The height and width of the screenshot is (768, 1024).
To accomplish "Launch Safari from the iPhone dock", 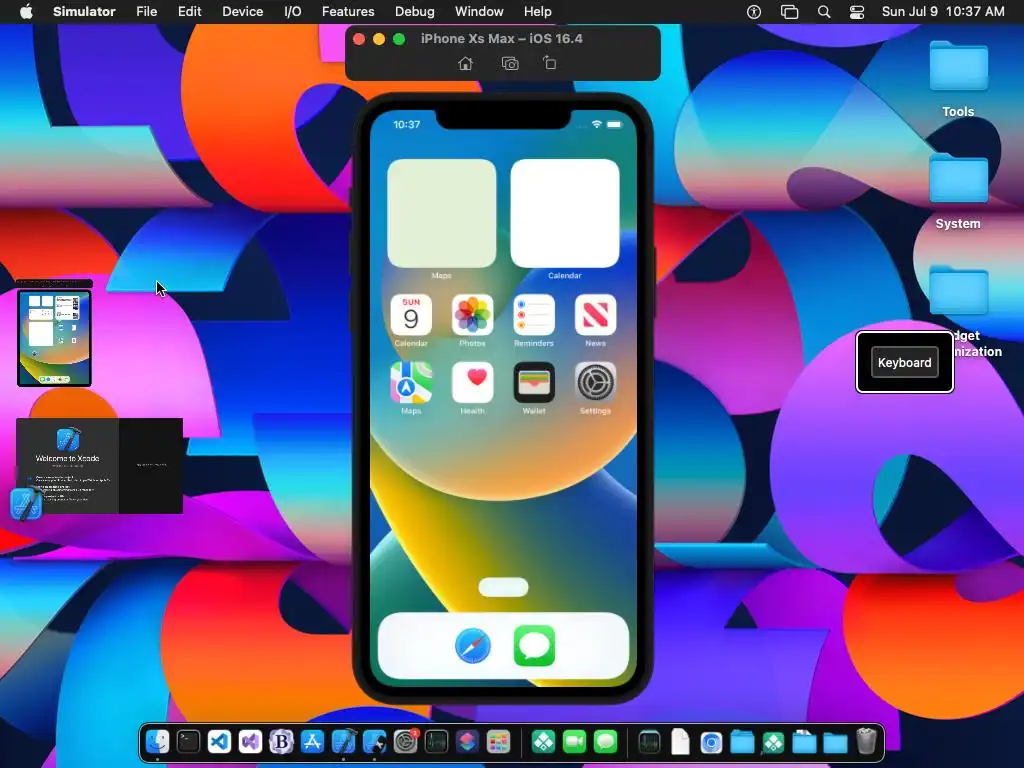I will tap(473, 646).
